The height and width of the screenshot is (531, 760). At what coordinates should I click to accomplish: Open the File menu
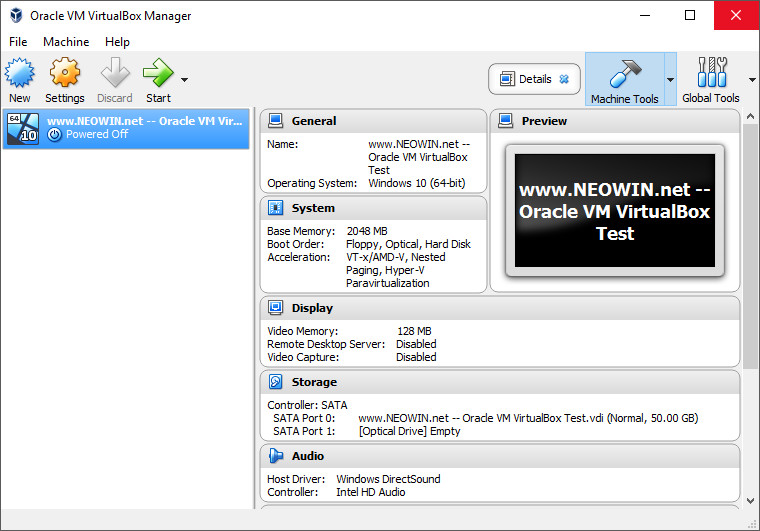coord(18,42)
